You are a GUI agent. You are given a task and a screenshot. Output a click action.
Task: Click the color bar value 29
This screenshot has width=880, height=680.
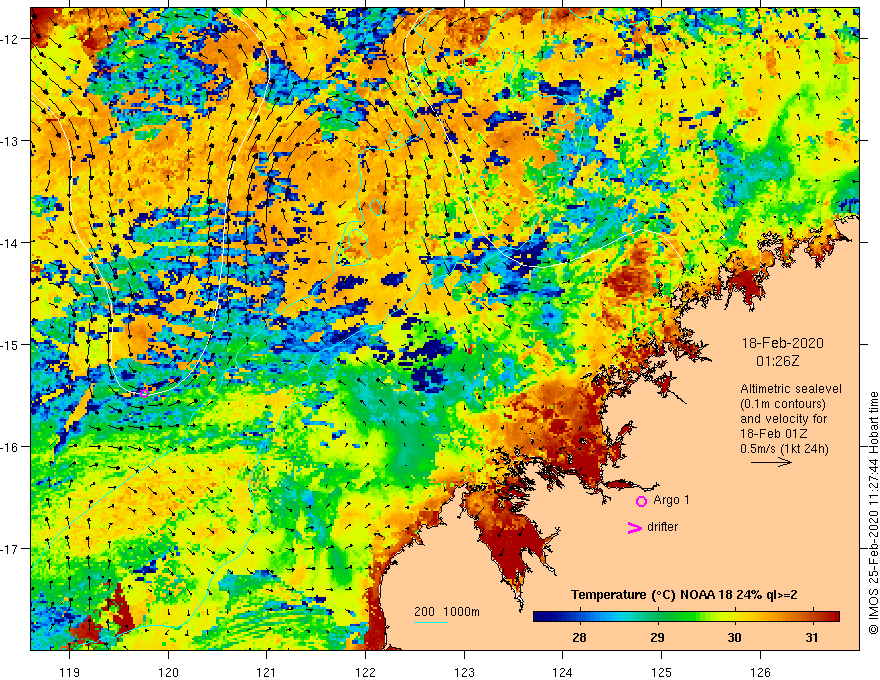[x=657, y=637]
